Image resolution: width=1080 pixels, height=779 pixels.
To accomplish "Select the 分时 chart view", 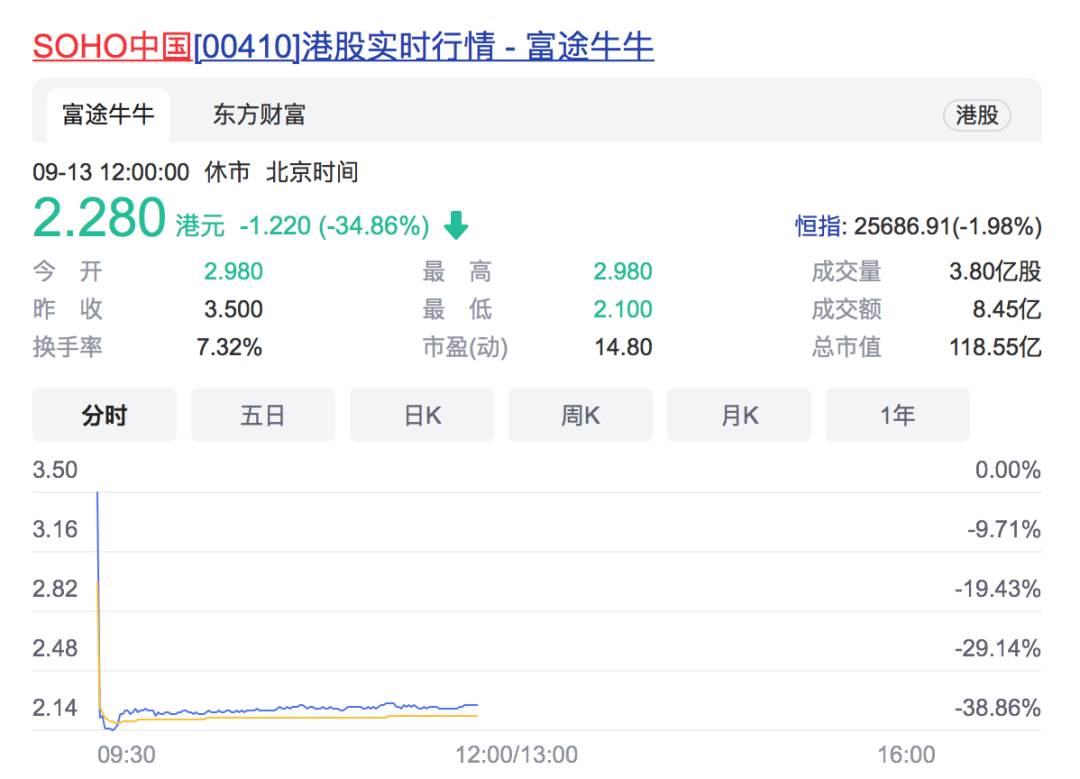I will [104, 415].
